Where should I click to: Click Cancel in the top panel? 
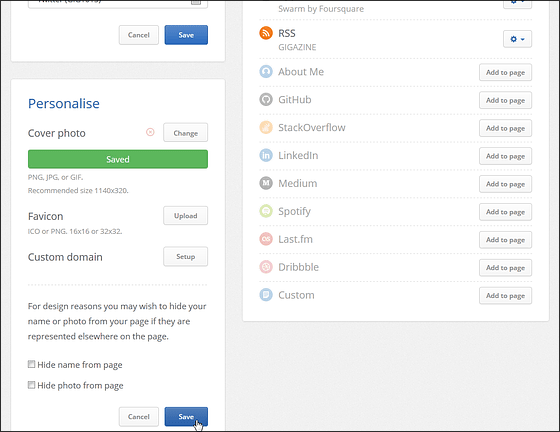point(139,35)
